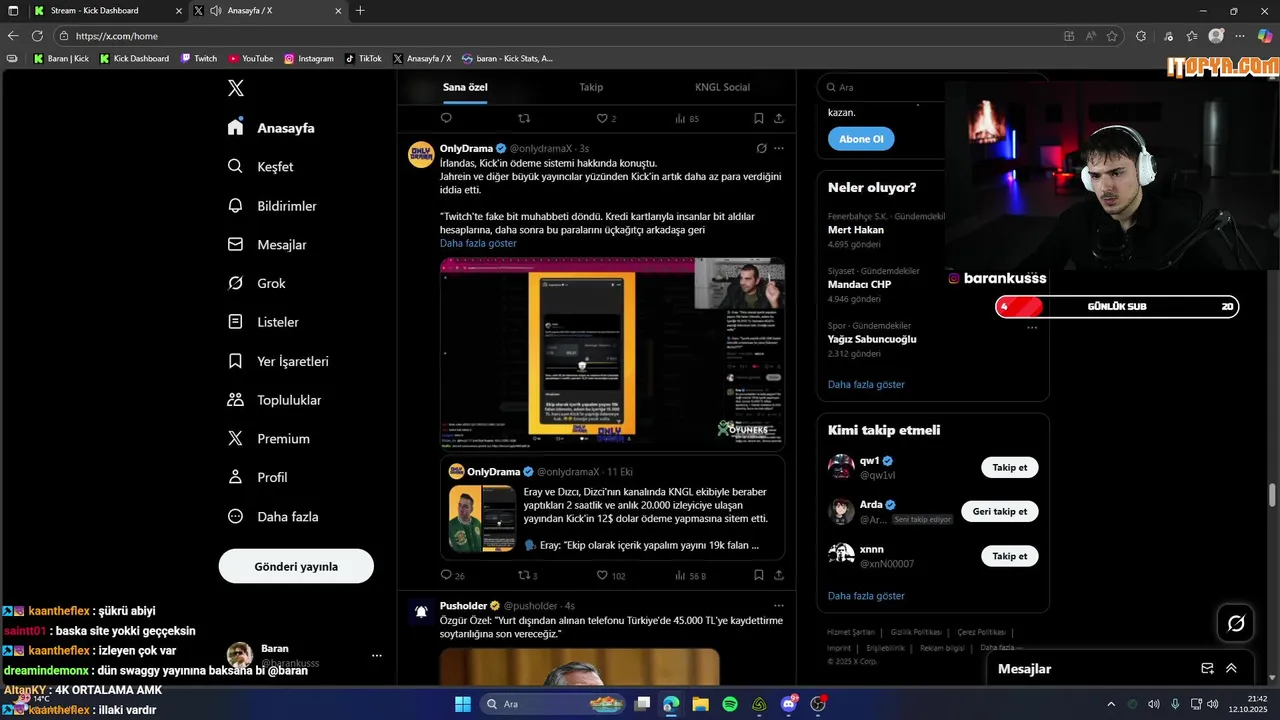Click the browser back arrow
Image resolution: width=1280 pixels, height=720 pixels.
pyautogui.click(x=13, y=36)
